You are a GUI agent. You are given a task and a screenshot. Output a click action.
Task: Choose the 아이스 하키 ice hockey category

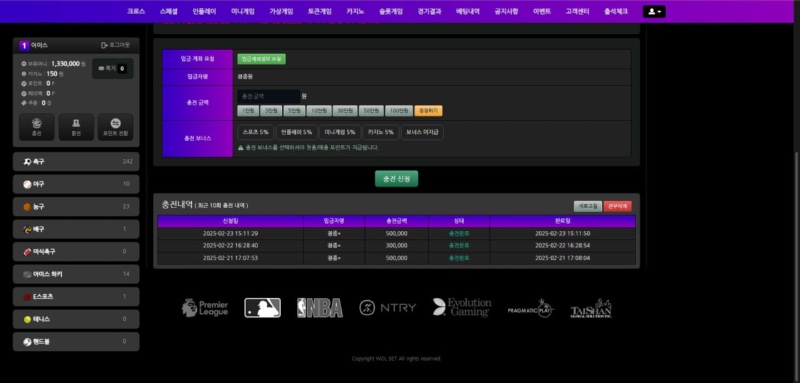(x=76, y=274)
